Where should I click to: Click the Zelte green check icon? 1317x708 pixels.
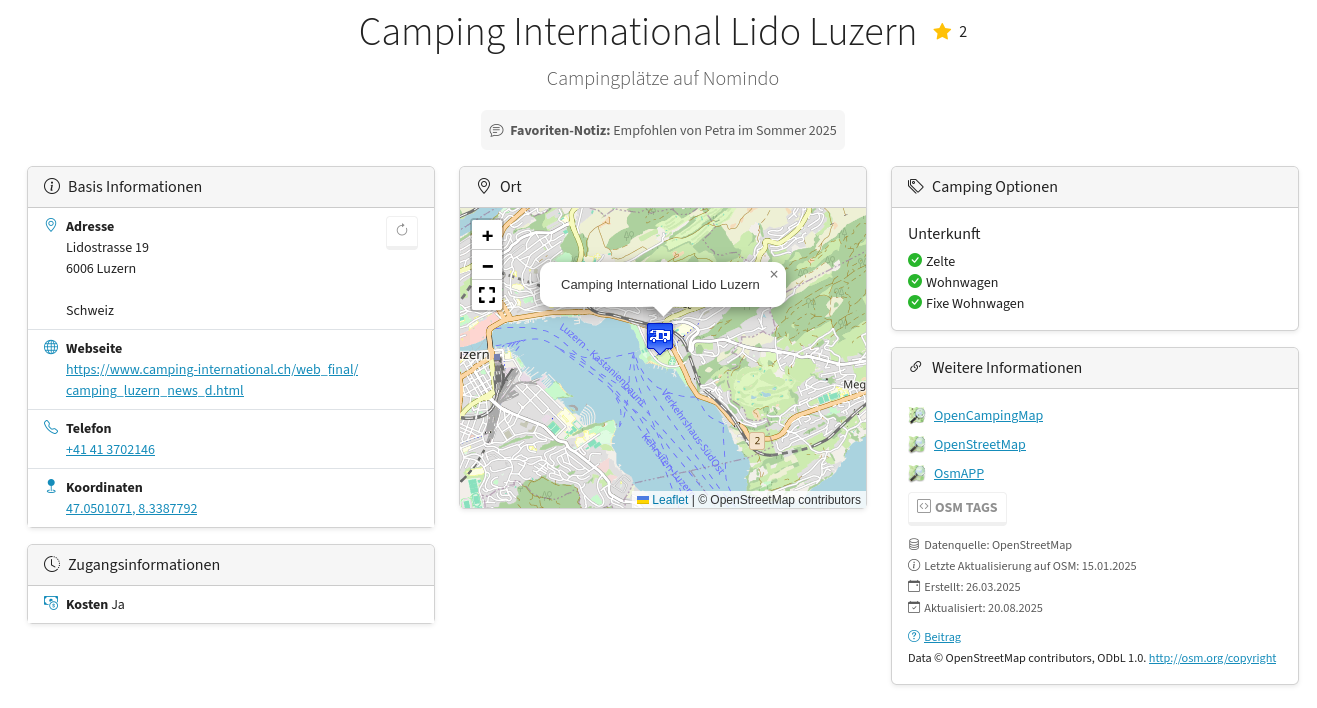915,260
